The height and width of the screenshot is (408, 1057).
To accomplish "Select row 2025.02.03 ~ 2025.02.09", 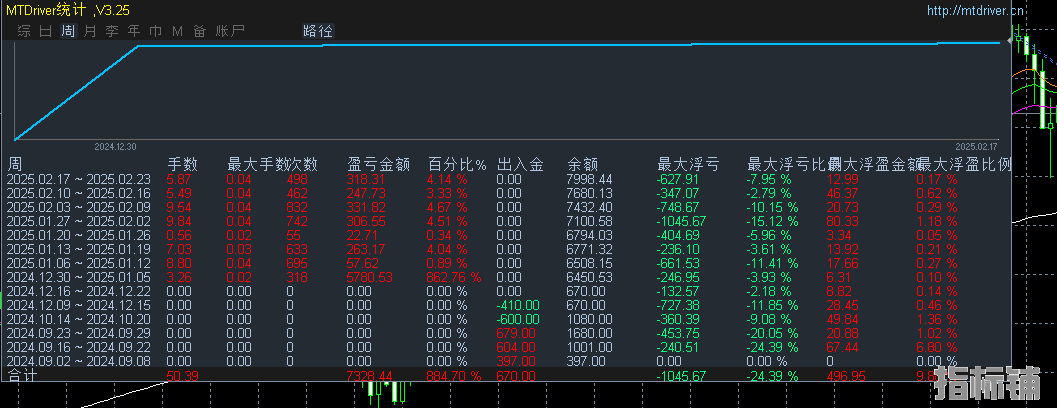I will point(508,207).
